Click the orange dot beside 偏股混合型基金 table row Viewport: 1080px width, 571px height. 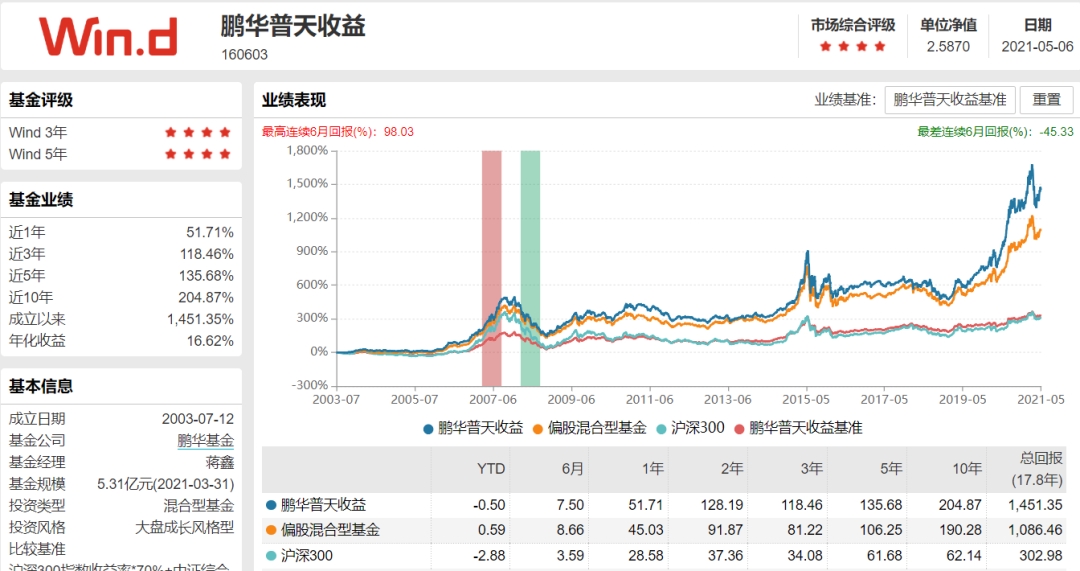click(271, 530)
